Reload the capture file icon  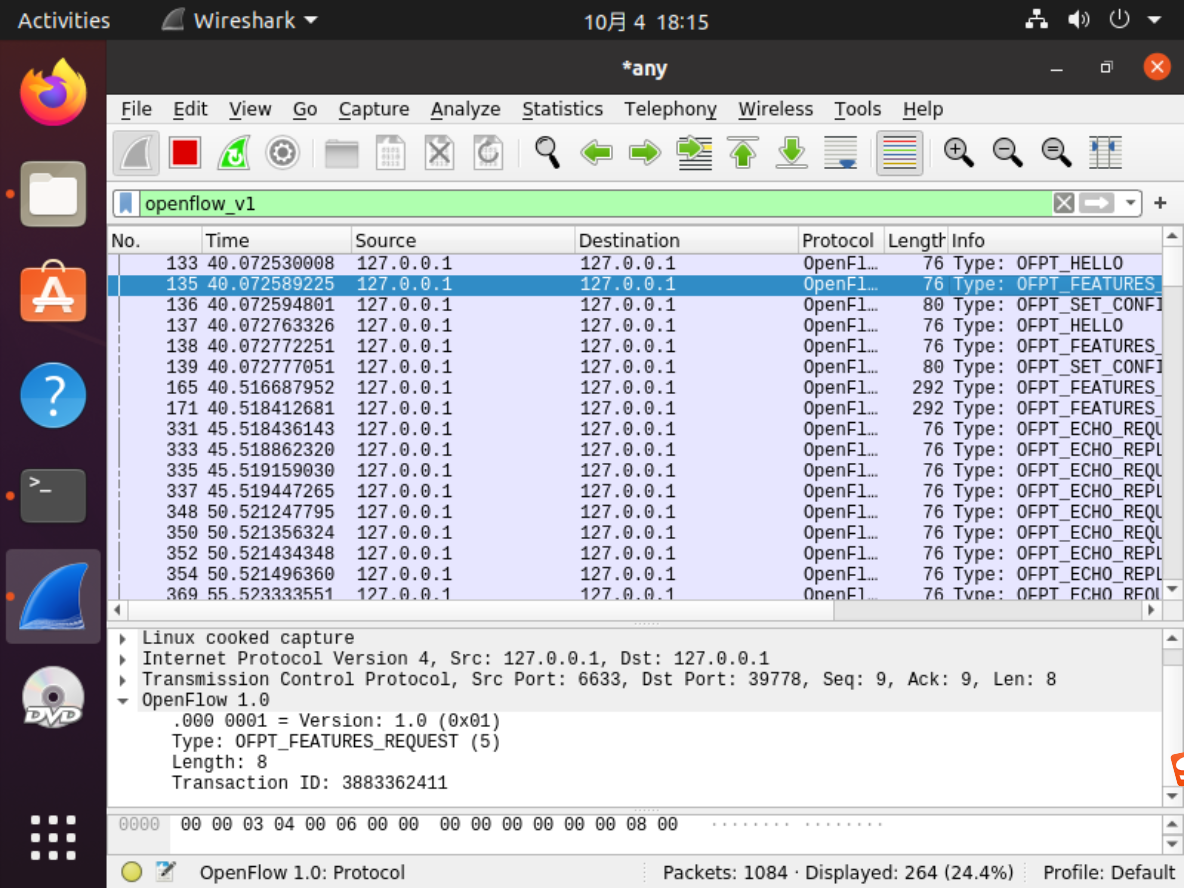(x=488, y=153)
